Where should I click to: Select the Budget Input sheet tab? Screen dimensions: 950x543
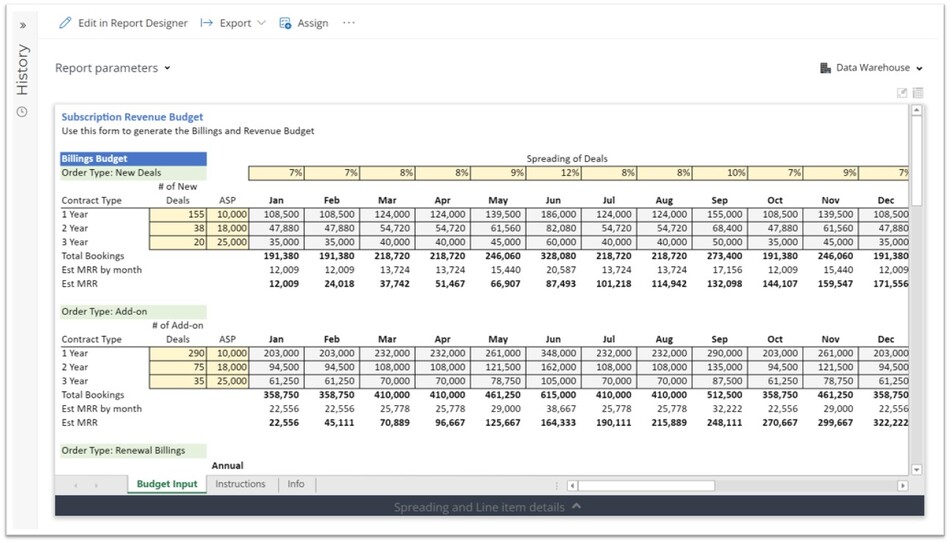point(167,484)
